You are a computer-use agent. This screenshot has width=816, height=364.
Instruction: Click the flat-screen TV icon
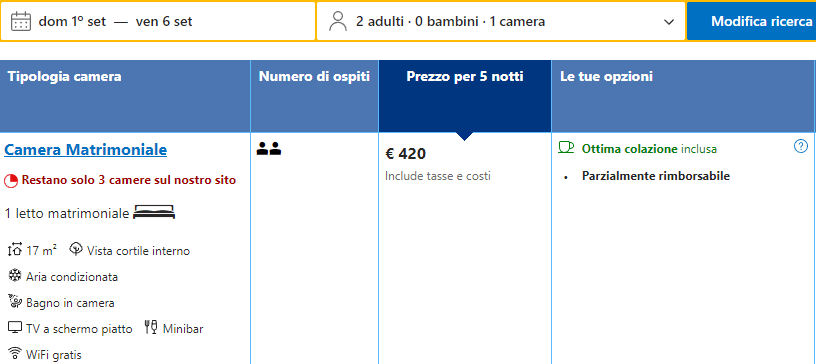[x=15, y=328]
